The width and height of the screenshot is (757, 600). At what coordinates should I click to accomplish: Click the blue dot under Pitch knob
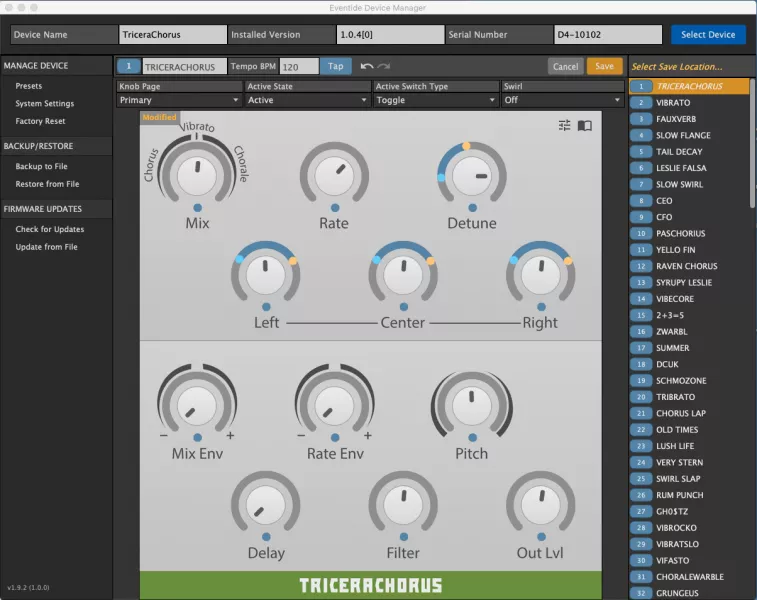[x=473, y=437]
